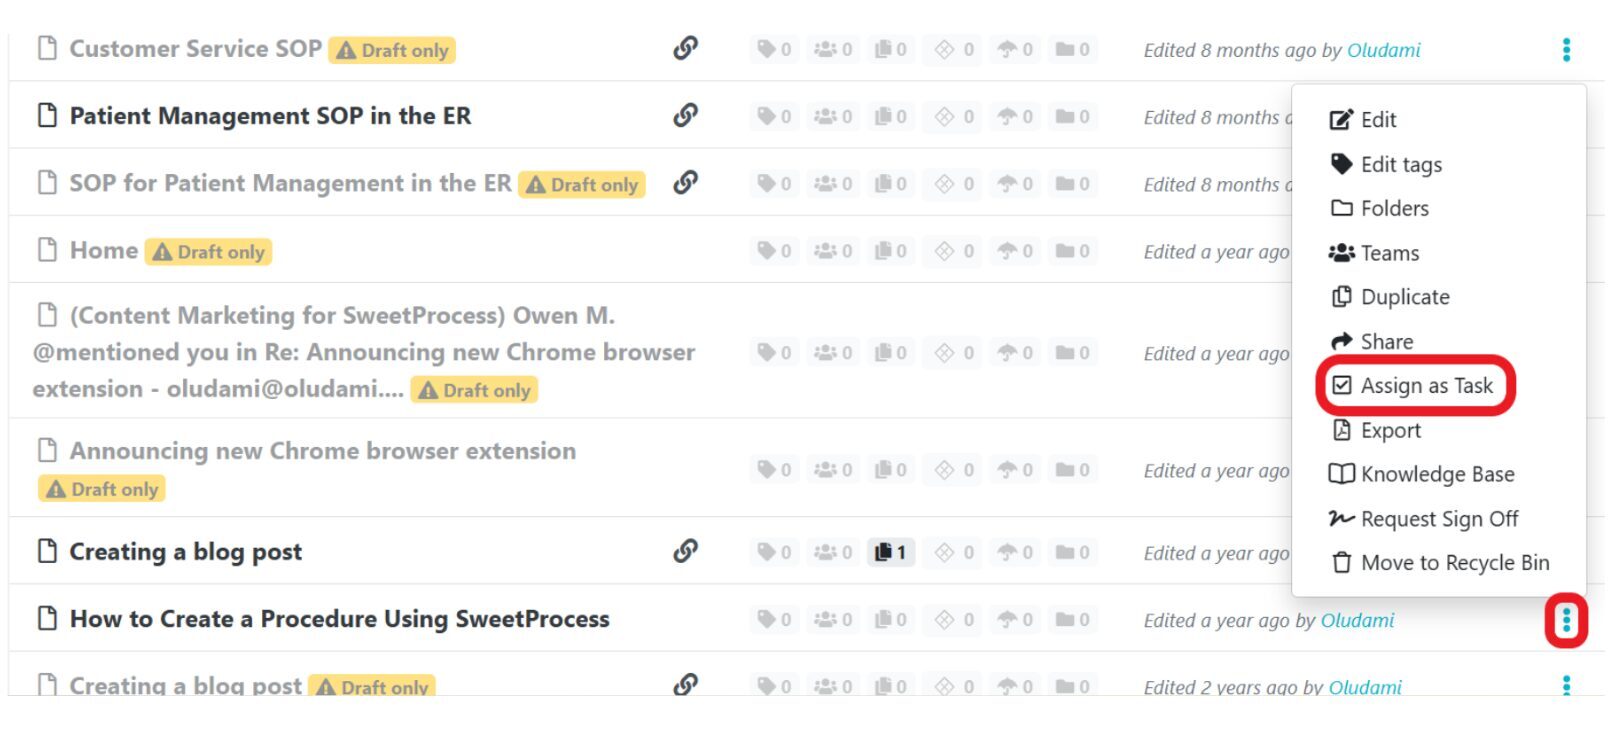Click document icon before Patient Management SOP title

47,116
